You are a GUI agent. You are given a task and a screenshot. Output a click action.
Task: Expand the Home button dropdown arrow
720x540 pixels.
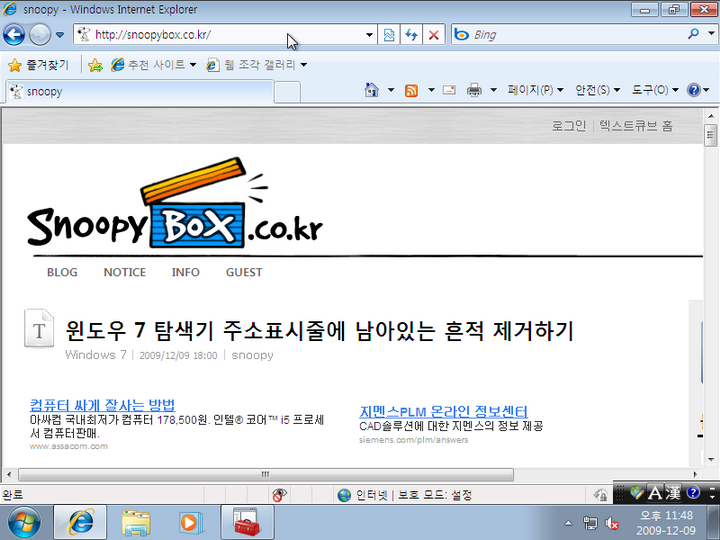click(x=391, y=90)
